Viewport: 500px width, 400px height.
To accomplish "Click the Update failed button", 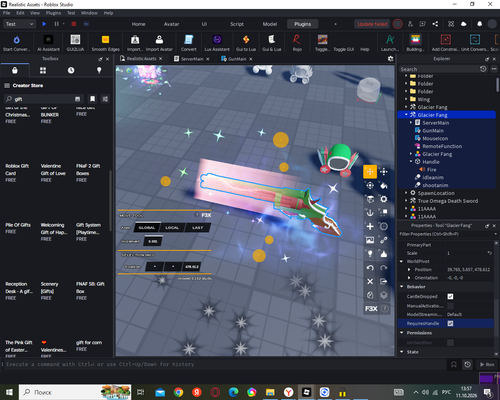I will tap(372, 24).
